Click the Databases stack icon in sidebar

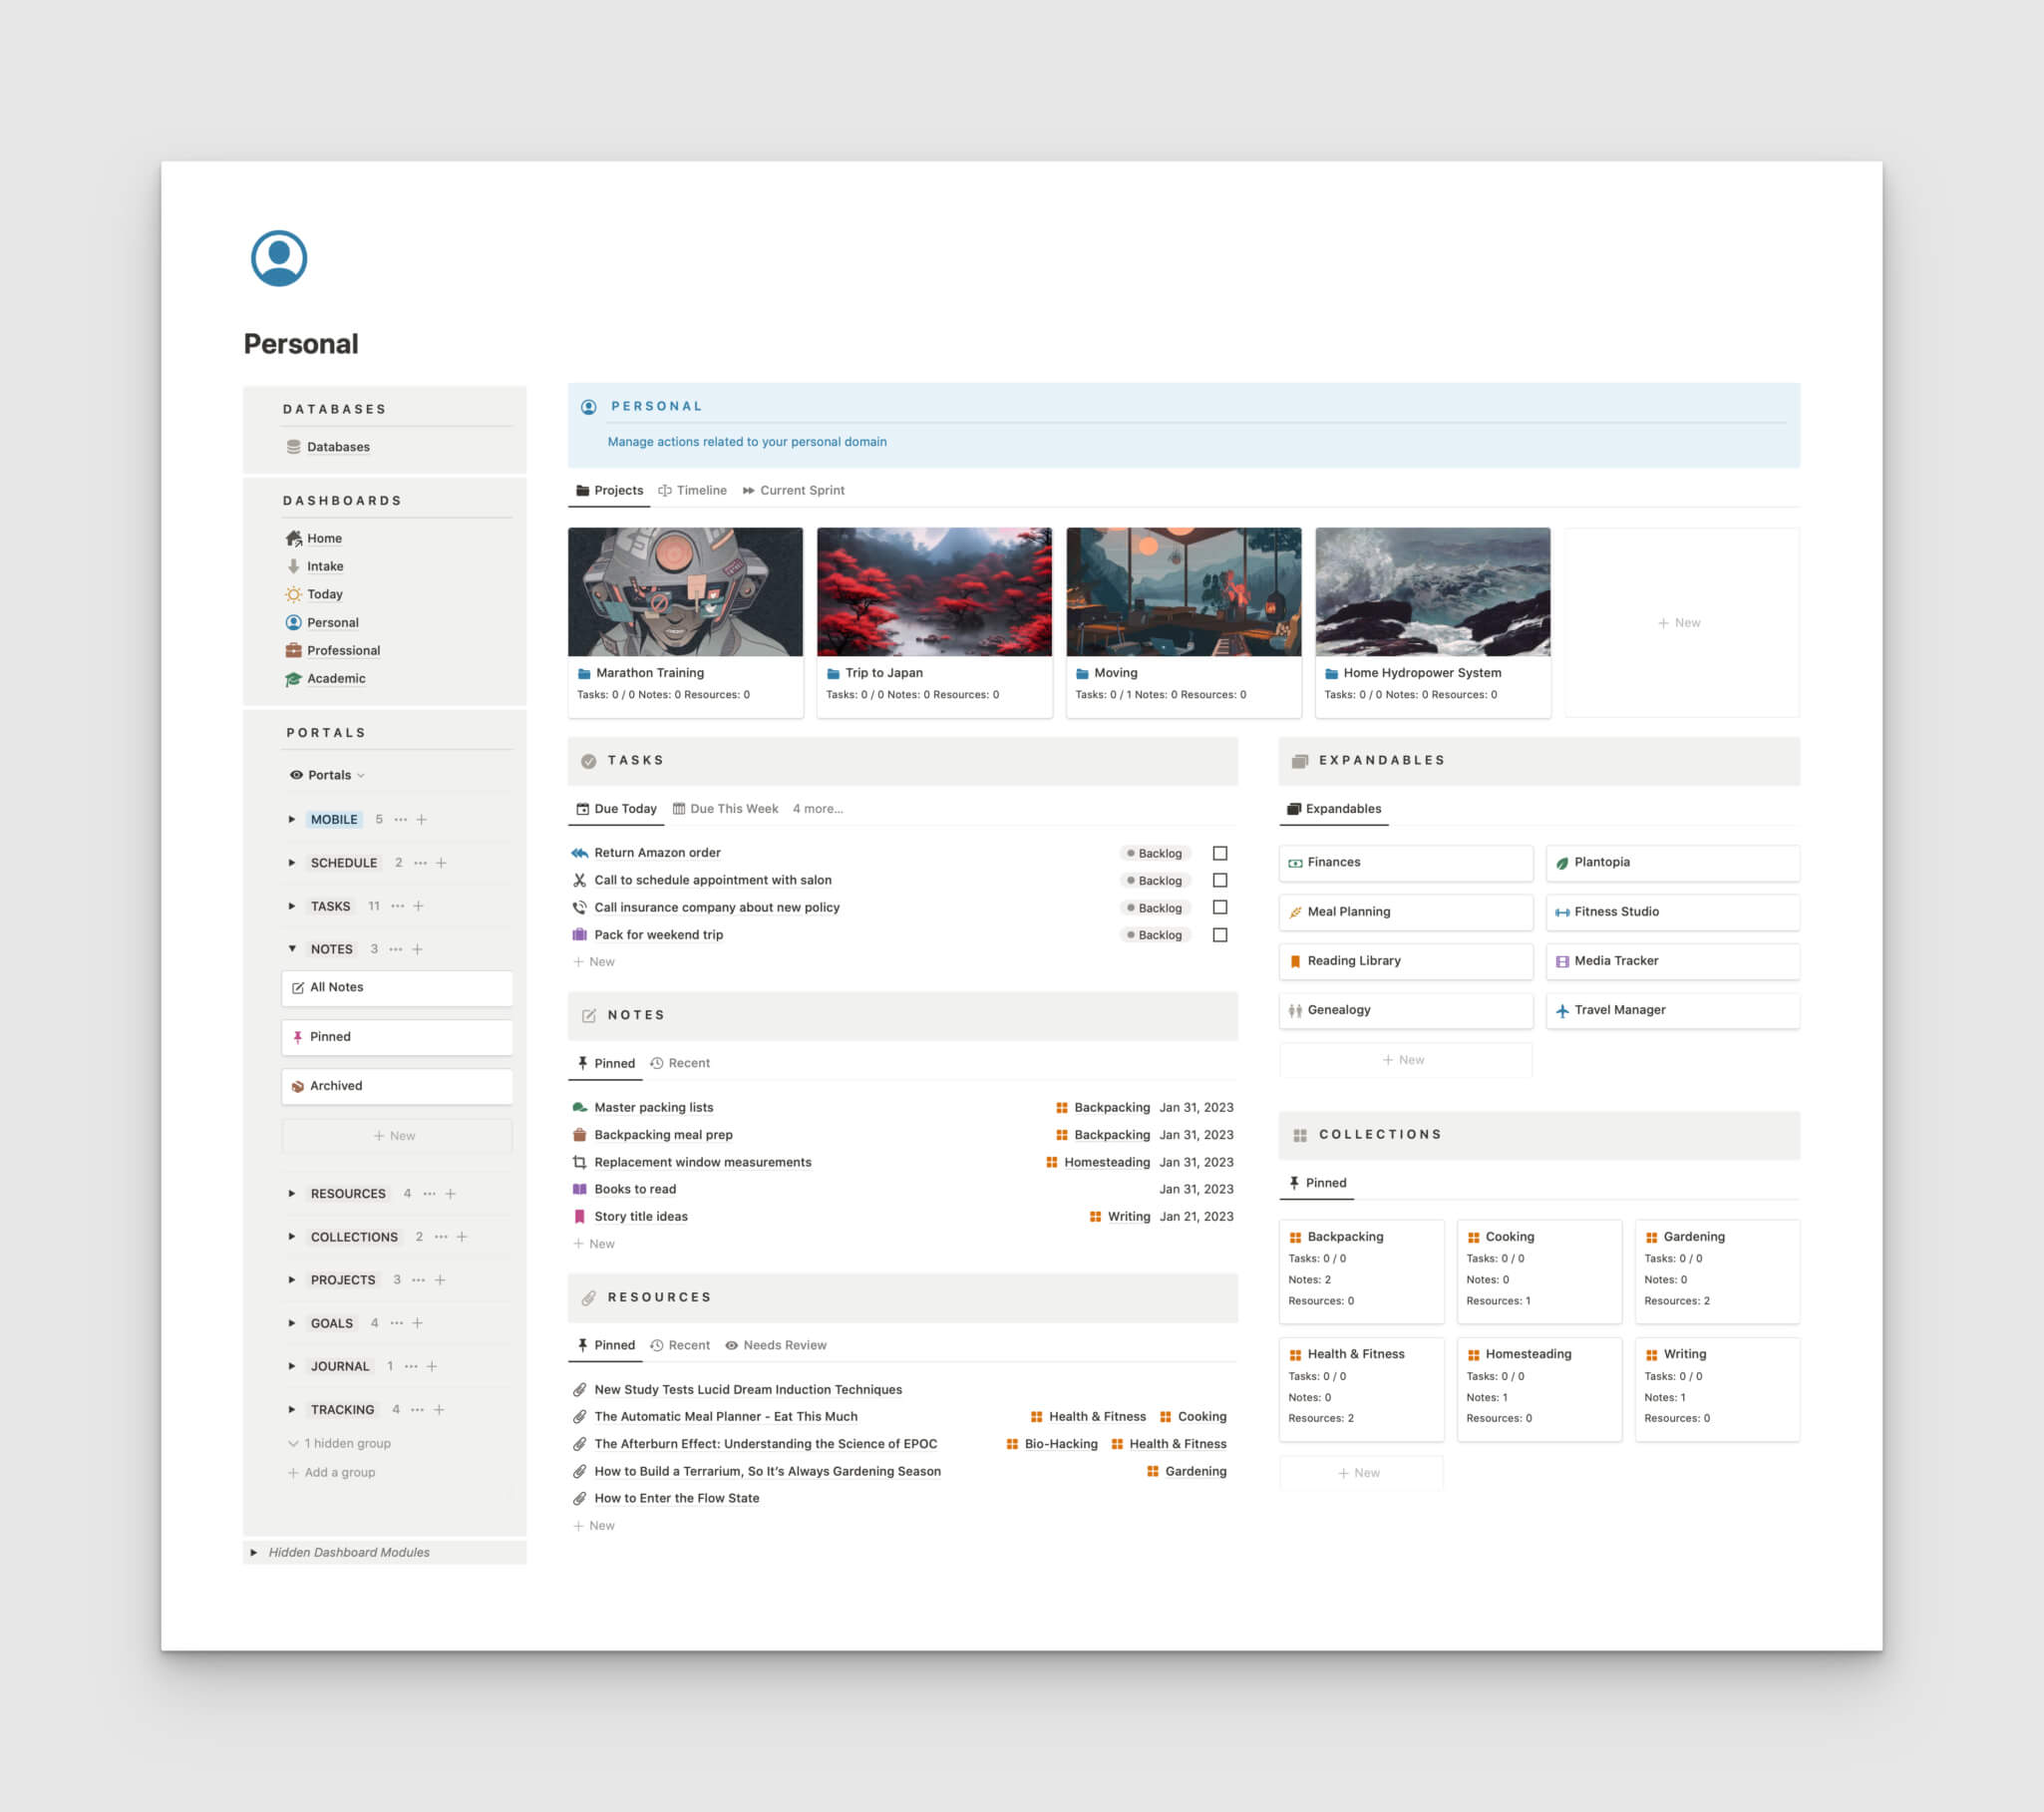pyautogui.click(x=293, y=447)
